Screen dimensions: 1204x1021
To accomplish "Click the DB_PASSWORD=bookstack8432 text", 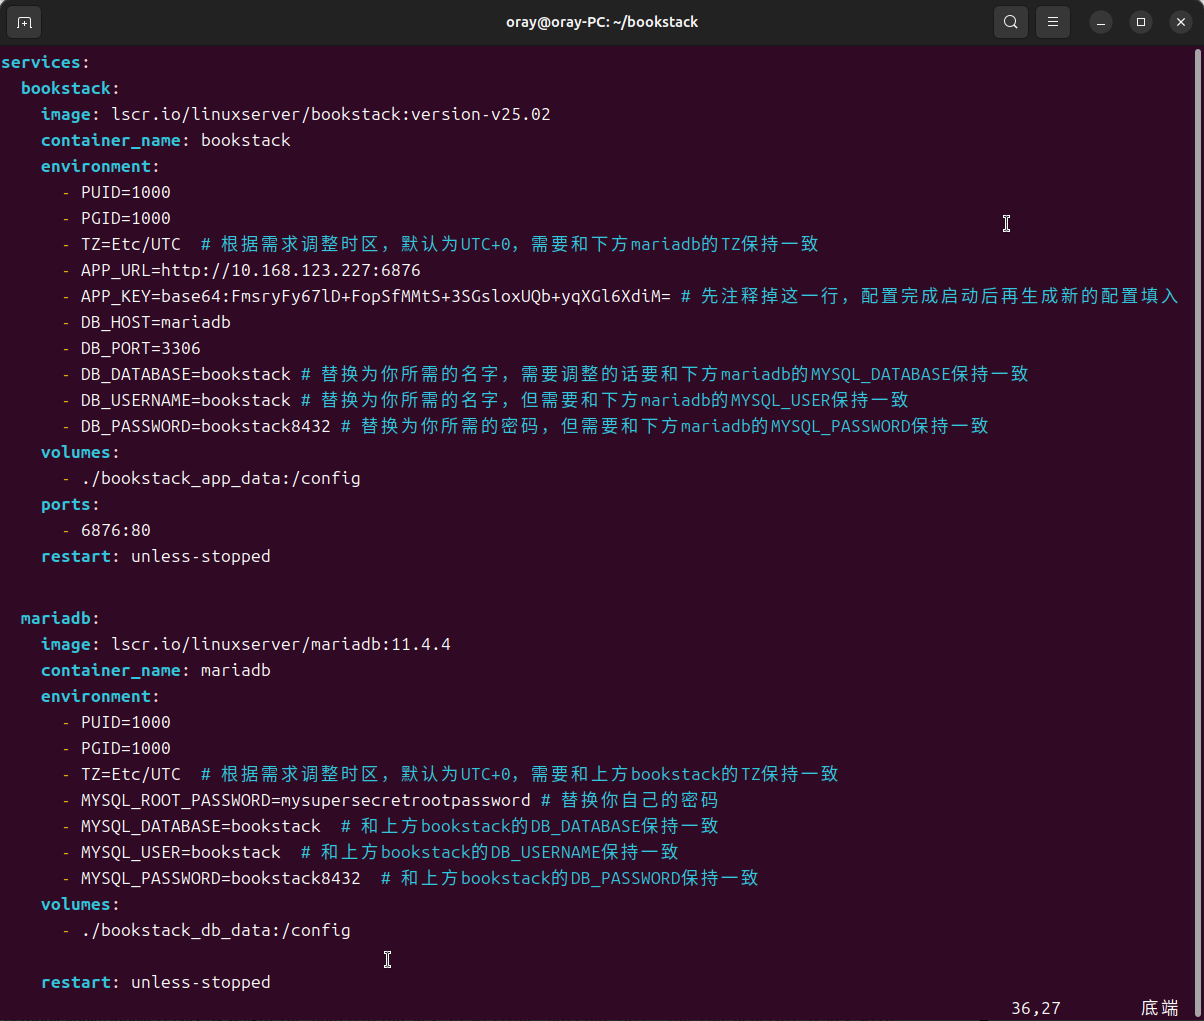I will point(205,426).
